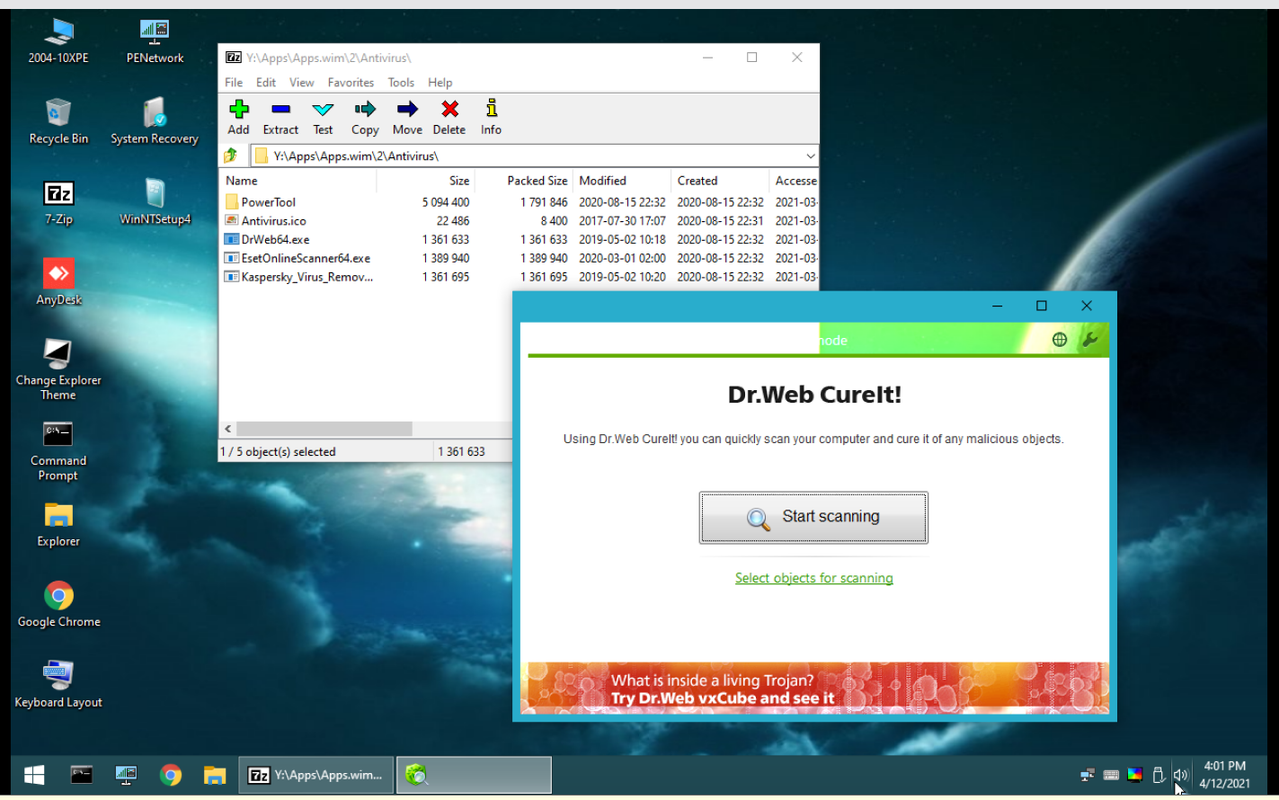Switch to the 7-Zip taskbar button
1279x800 pixels.
pyautogui.click(x=316, y=775)
